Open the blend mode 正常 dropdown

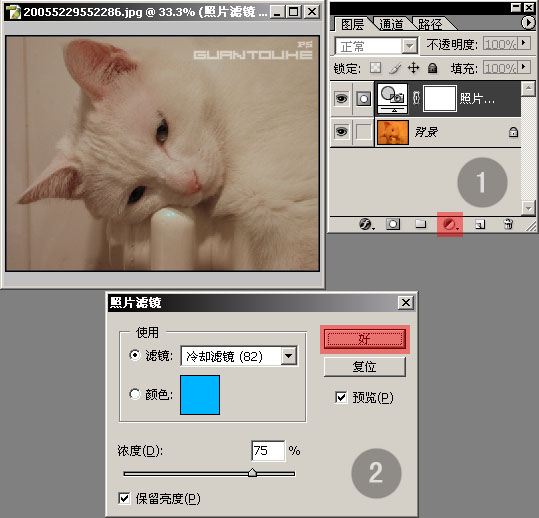(x=376, y=46)
